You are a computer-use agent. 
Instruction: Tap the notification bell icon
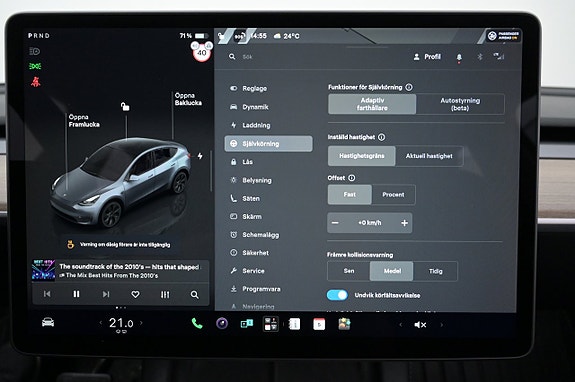459,57
